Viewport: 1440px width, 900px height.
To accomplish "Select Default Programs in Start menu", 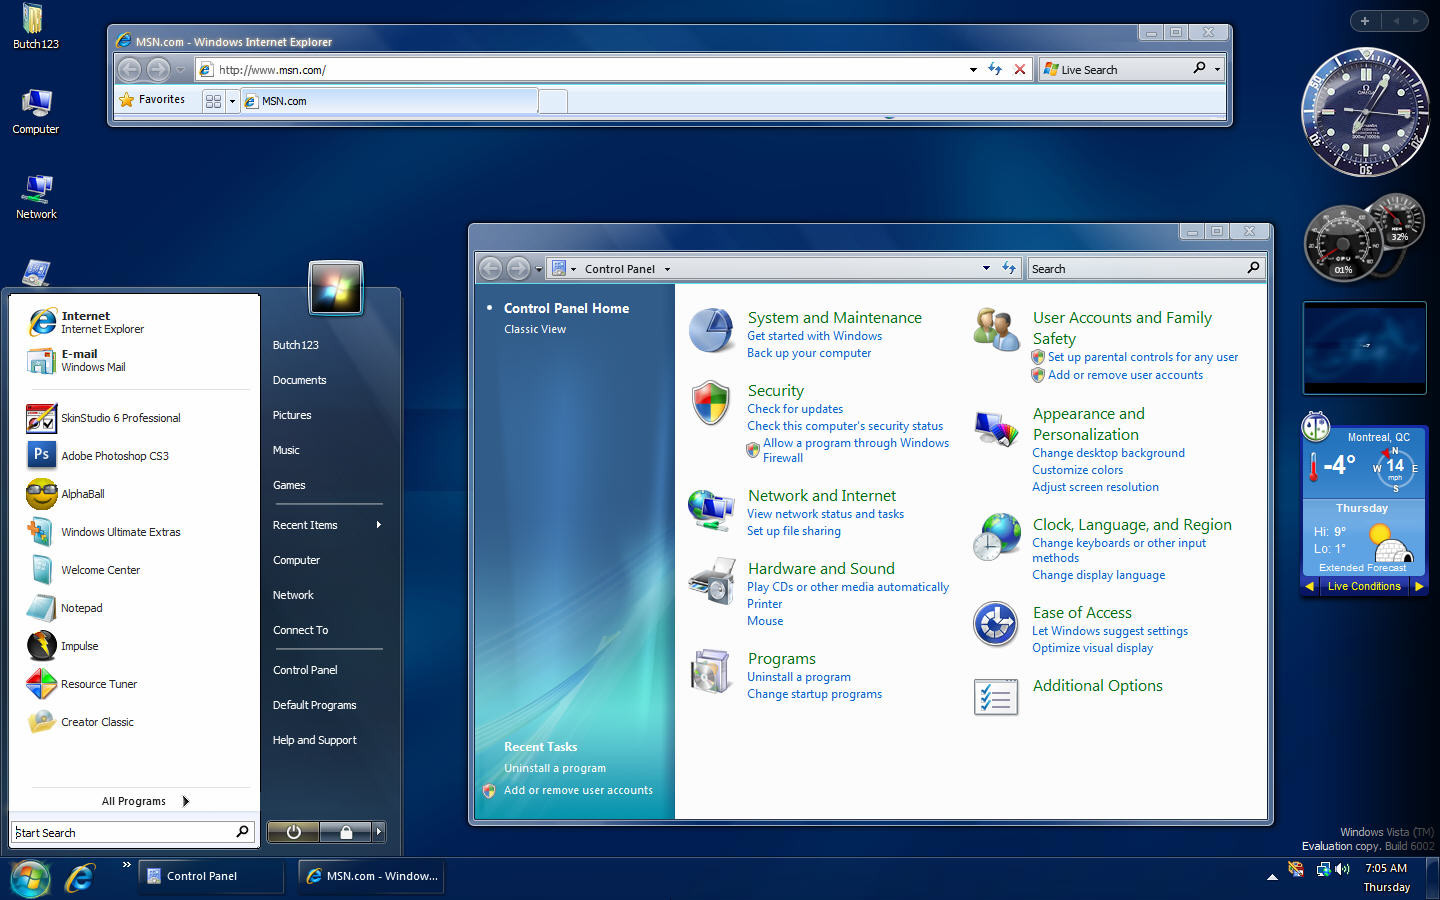I will click(x=314, y=705).
